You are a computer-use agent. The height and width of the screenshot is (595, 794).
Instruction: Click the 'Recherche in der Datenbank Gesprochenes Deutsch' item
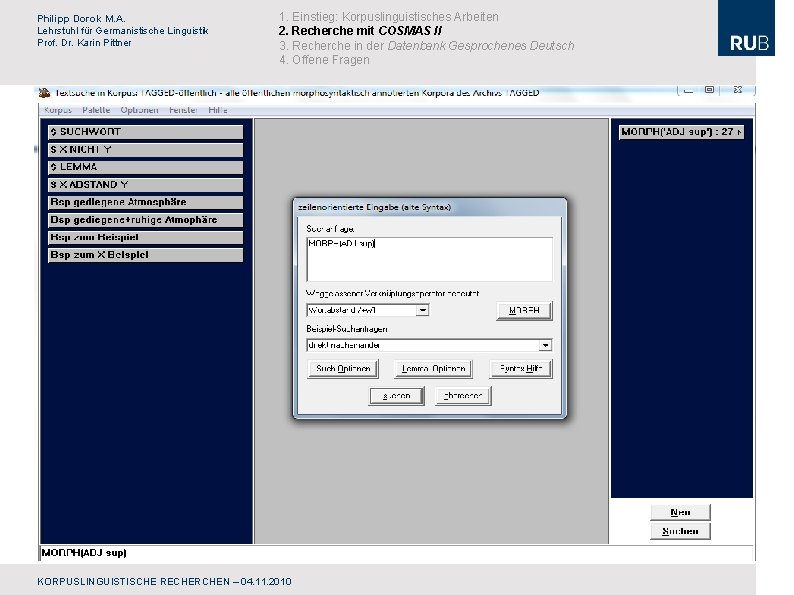point(426,46)
